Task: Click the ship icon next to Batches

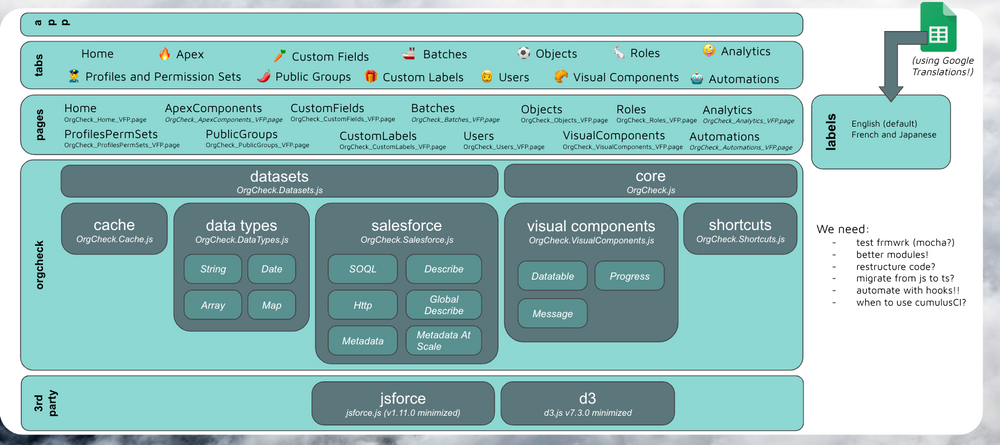Action: point(409,54)
